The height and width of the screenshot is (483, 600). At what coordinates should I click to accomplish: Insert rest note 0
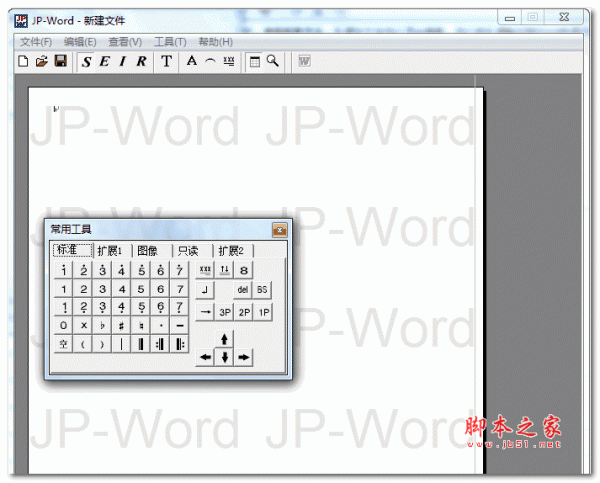click(x=64, y=326)
